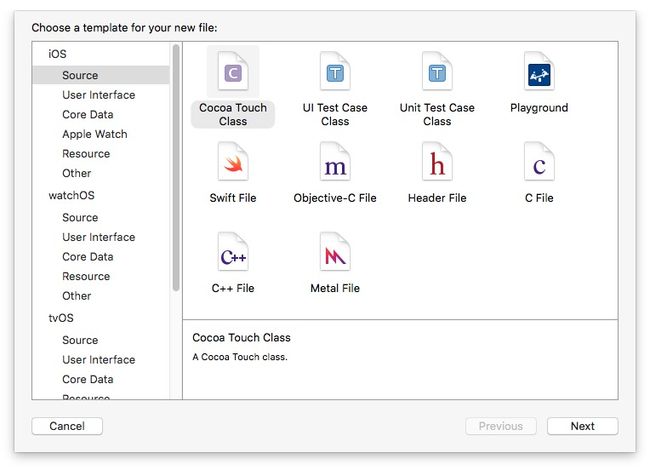Click the tvOS section header
The width and height of the screenshot is (650, 470).
click(x=61, y=318)
